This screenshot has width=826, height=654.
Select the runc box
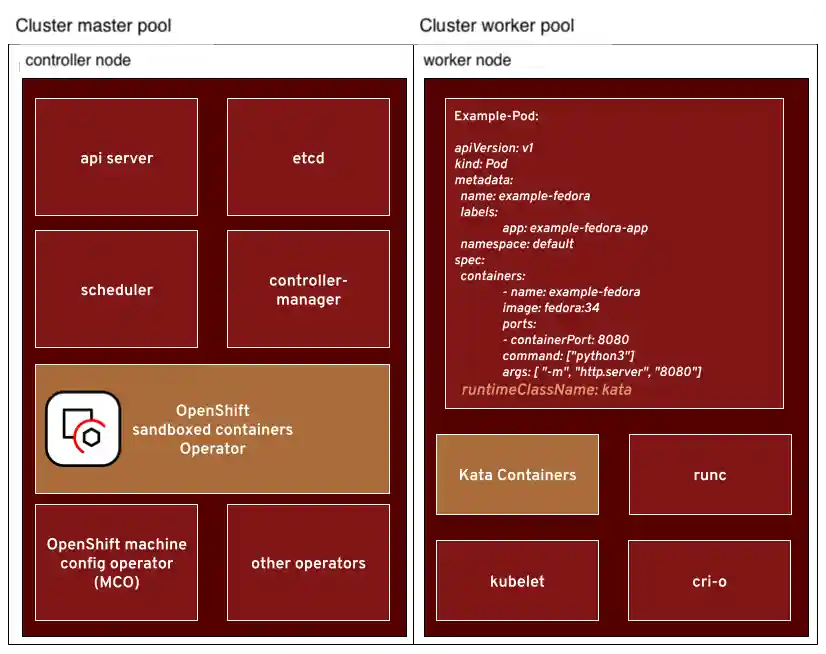point(710,474)
